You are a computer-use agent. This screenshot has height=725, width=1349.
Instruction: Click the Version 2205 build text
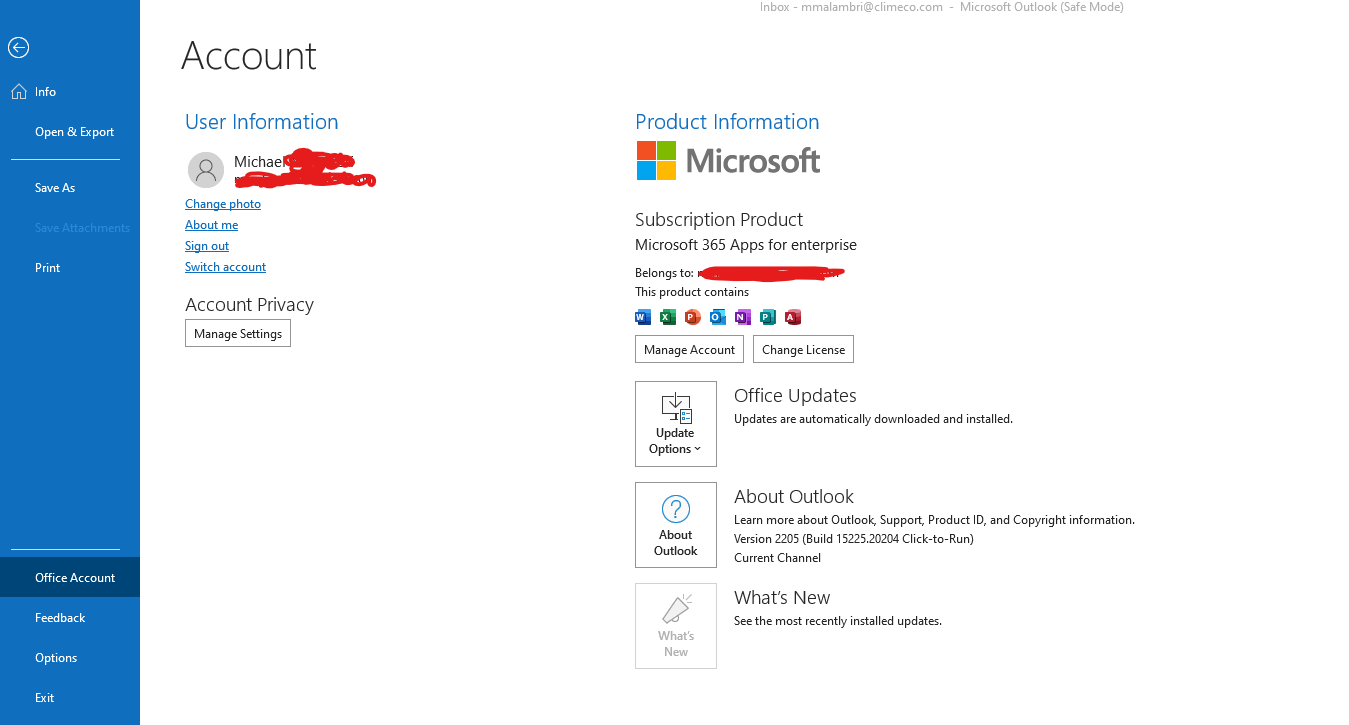(x=853, y=539)
